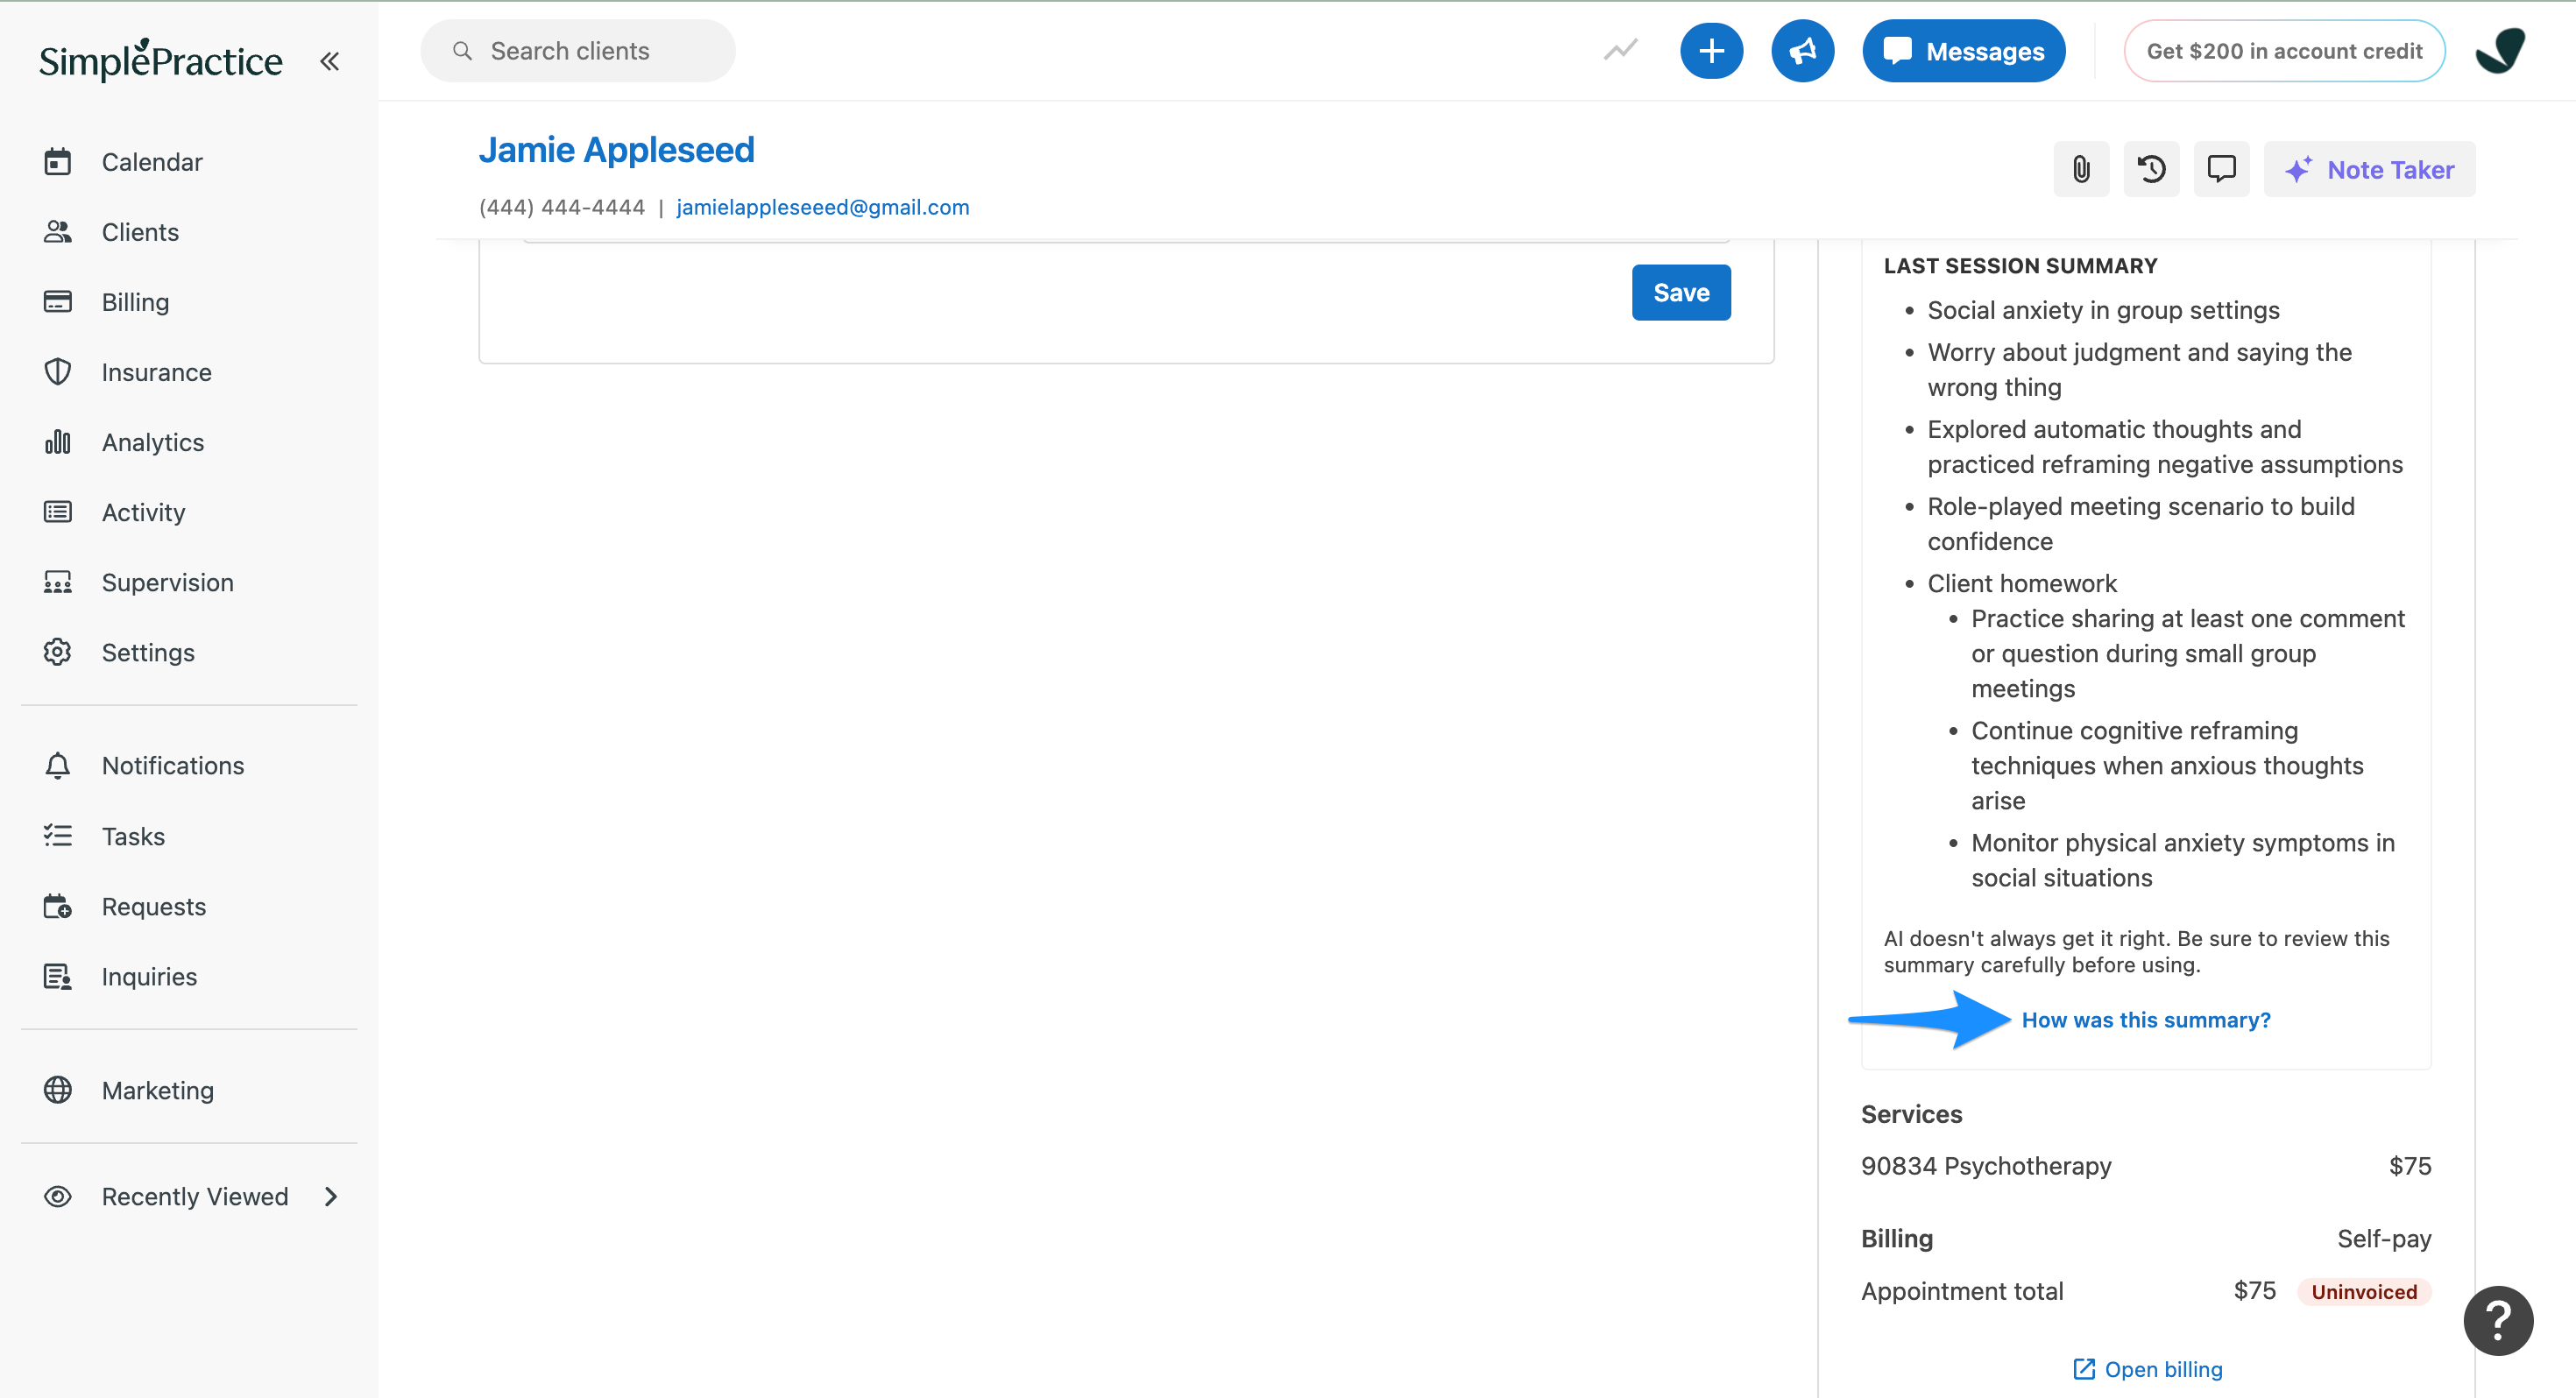Click Get $200 in account credit
Image resolution: width=2576 pixels, height=1398 pixels.
[x=2284, y=51]
